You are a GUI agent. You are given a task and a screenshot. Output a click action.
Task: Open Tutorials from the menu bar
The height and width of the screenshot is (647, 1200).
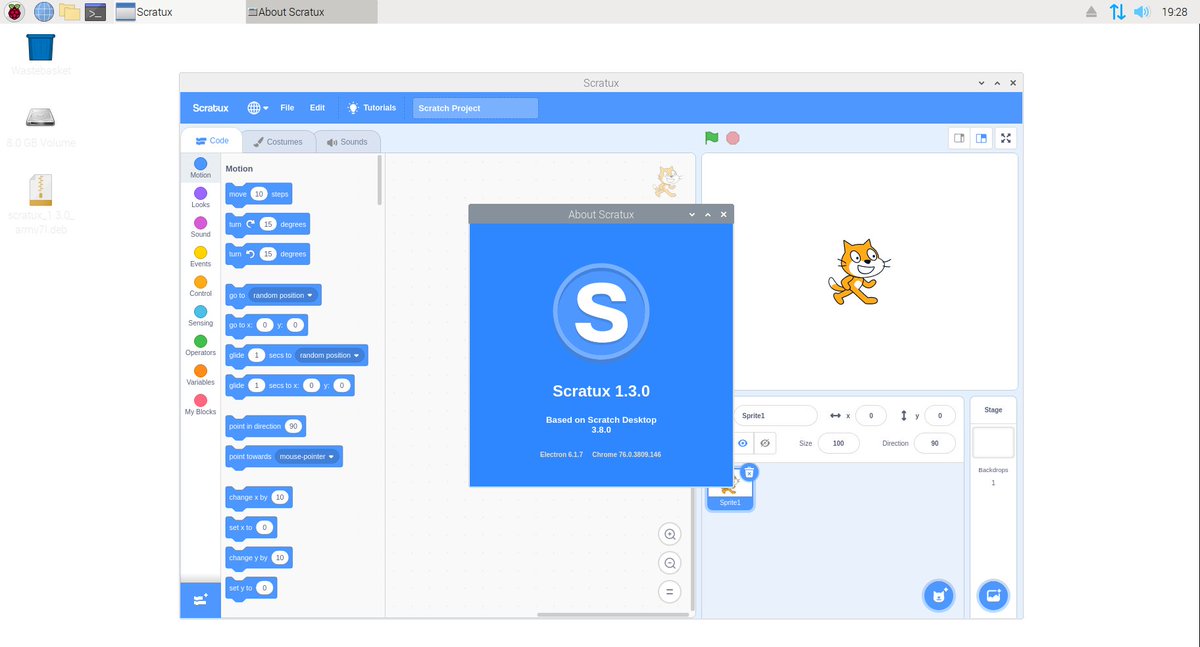point(371,108)
